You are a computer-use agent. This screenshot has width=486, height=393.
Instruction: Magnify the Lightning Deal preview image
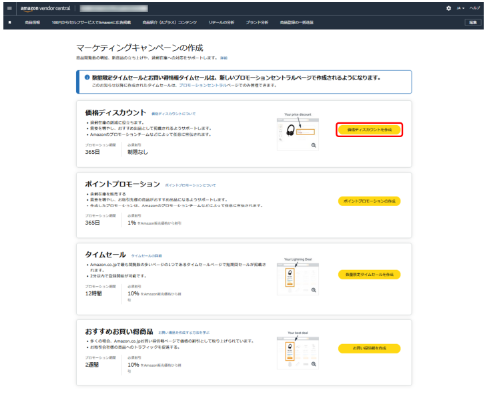click(x=313, y=290)
